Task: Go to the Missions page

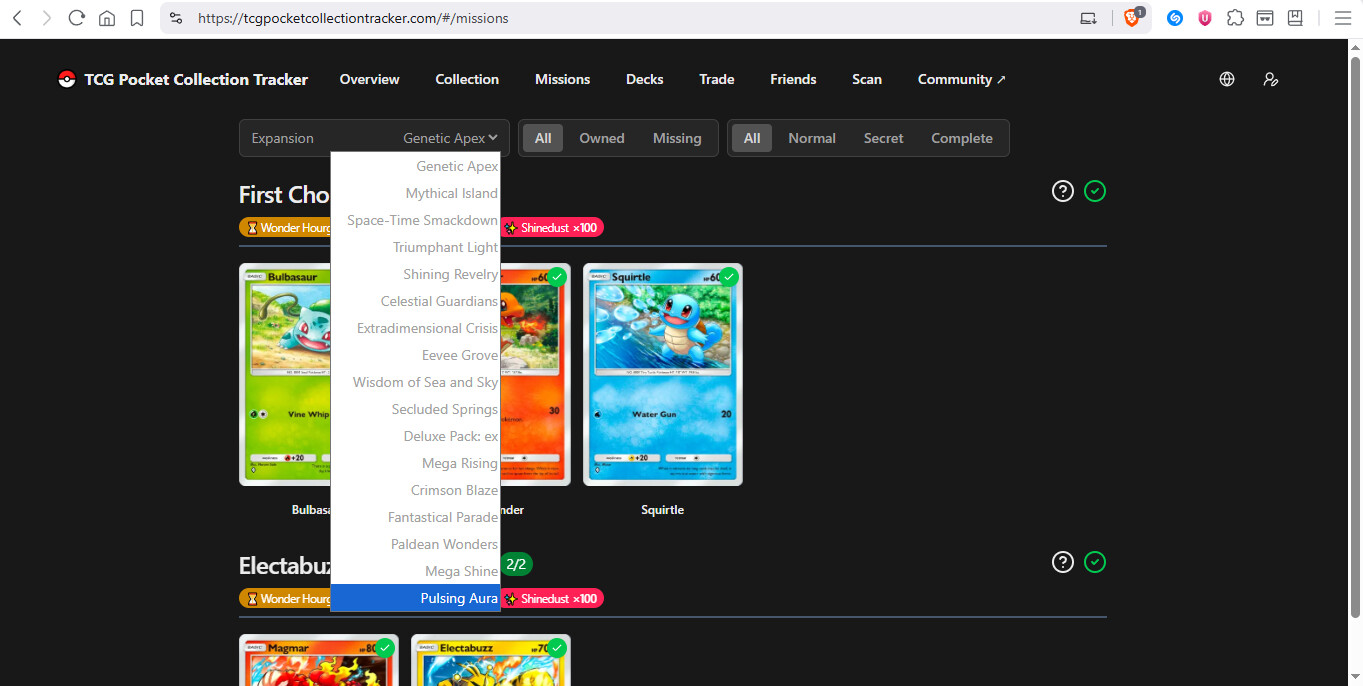Action: [562, 79]
